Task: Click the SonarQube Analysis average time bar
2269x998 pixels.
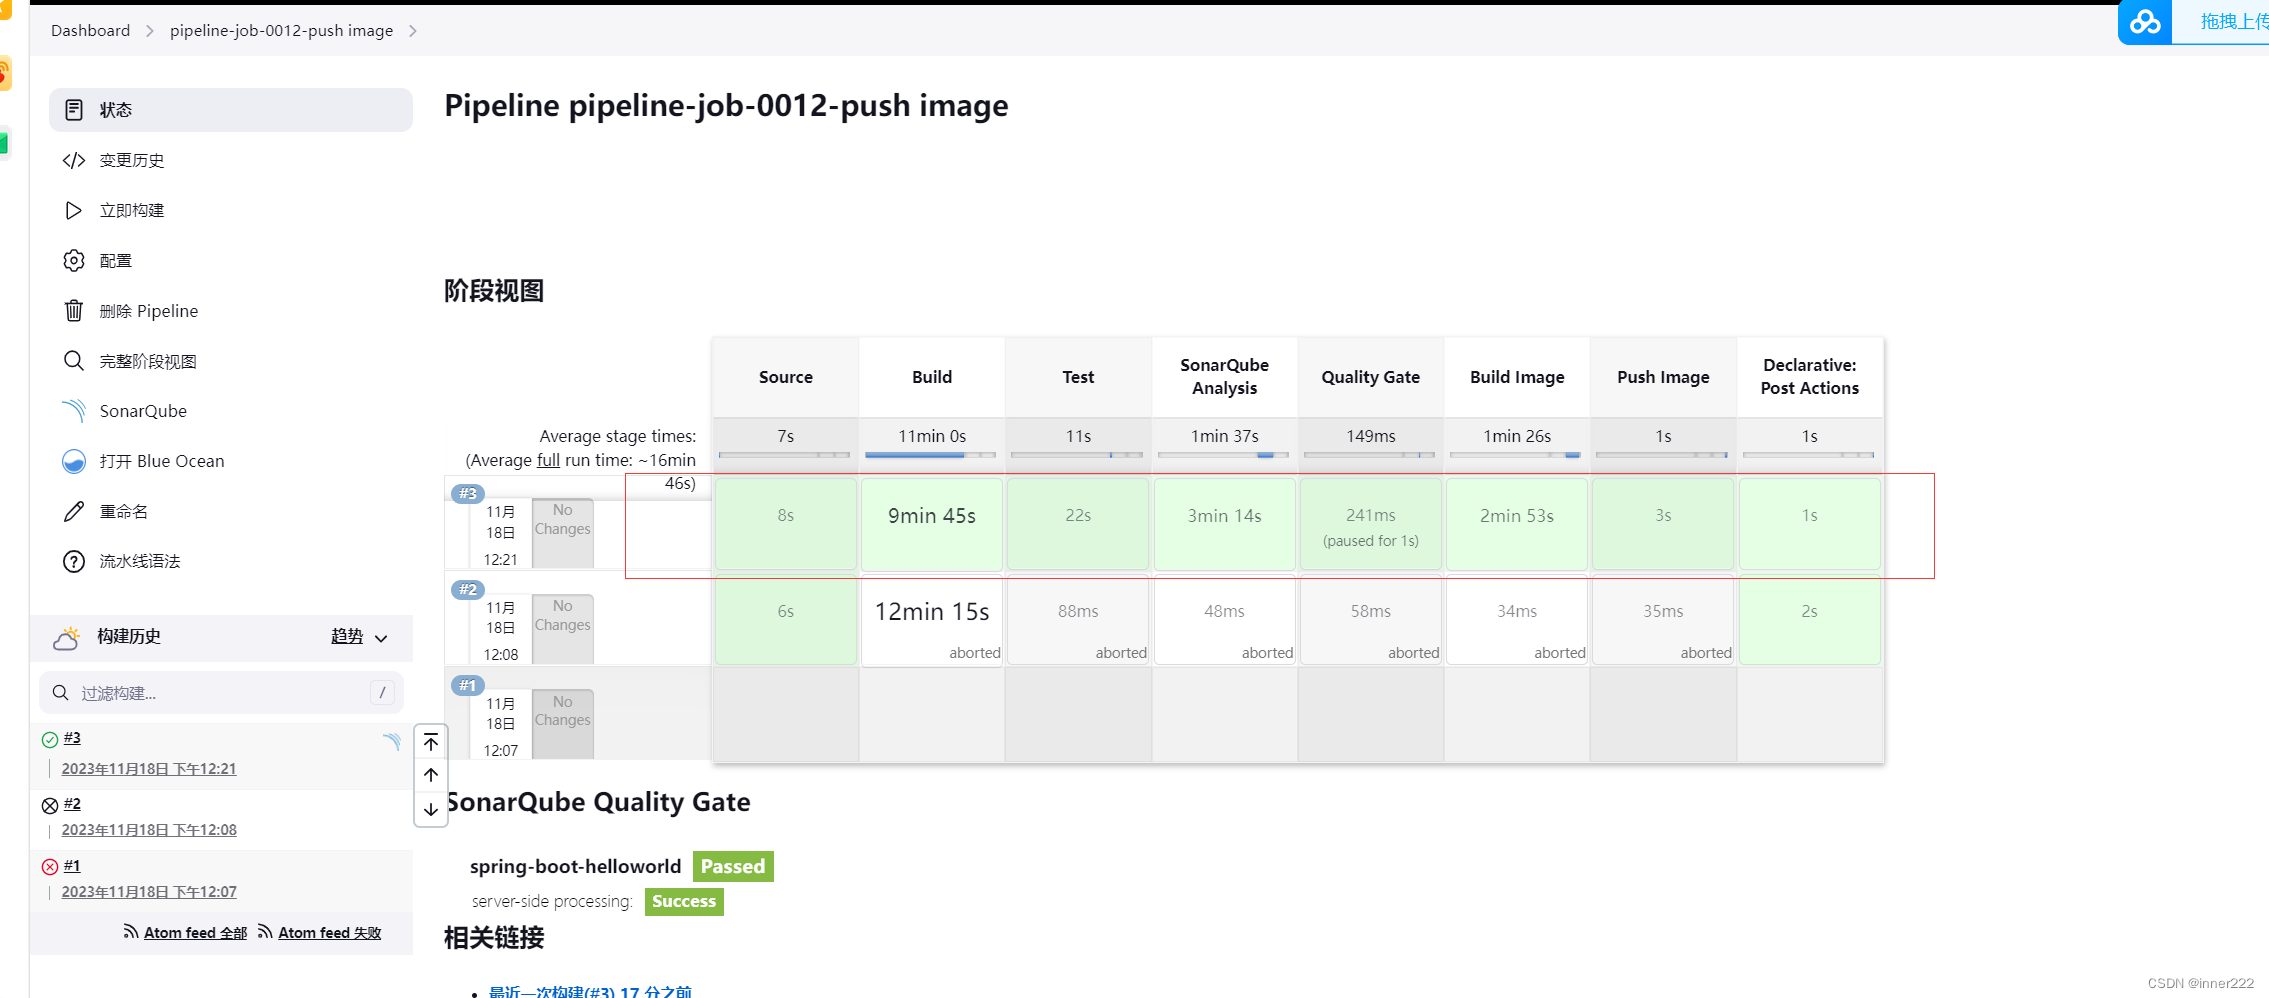Action: (x=1224, y=455)
